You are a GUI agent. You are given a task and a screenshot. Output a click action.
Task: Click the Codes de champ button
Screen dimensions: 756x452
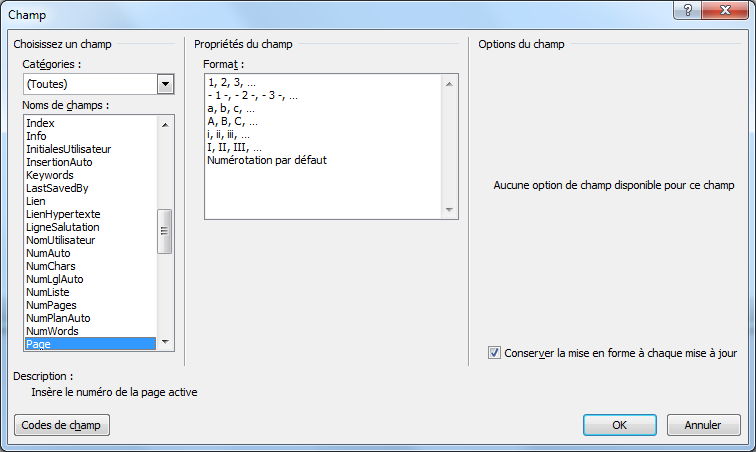(x=62, y=425)
